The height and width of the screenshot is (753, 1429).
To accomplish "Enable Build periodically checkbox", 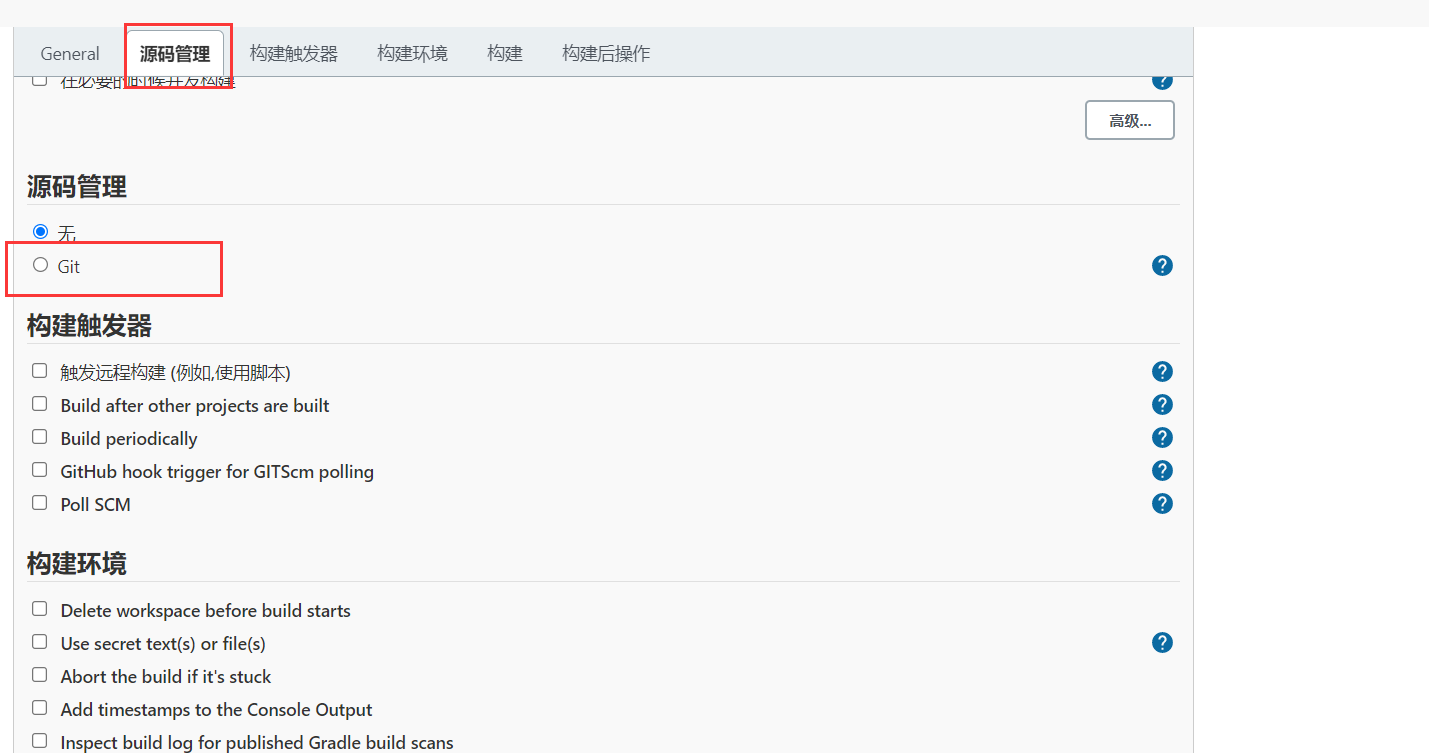I will point(40,437).
